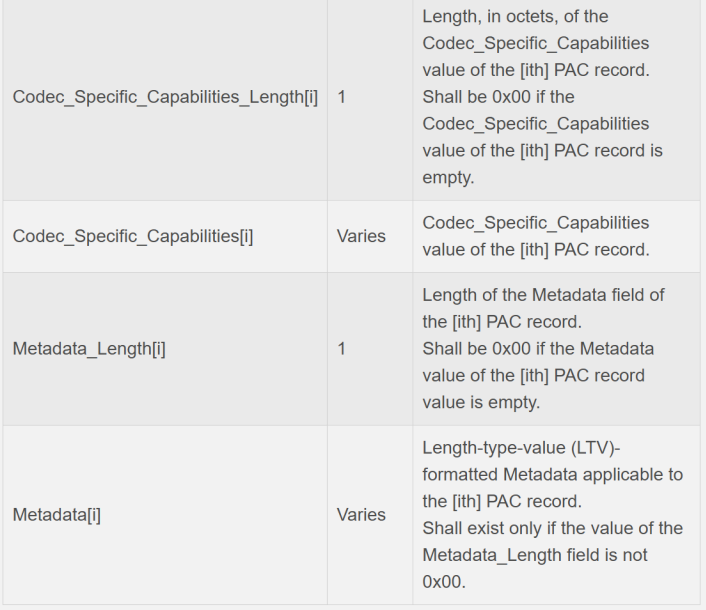706x610 pixels.
Task: Click Codec_Specific_Capabilities[i] row description text
Action: 536,236
